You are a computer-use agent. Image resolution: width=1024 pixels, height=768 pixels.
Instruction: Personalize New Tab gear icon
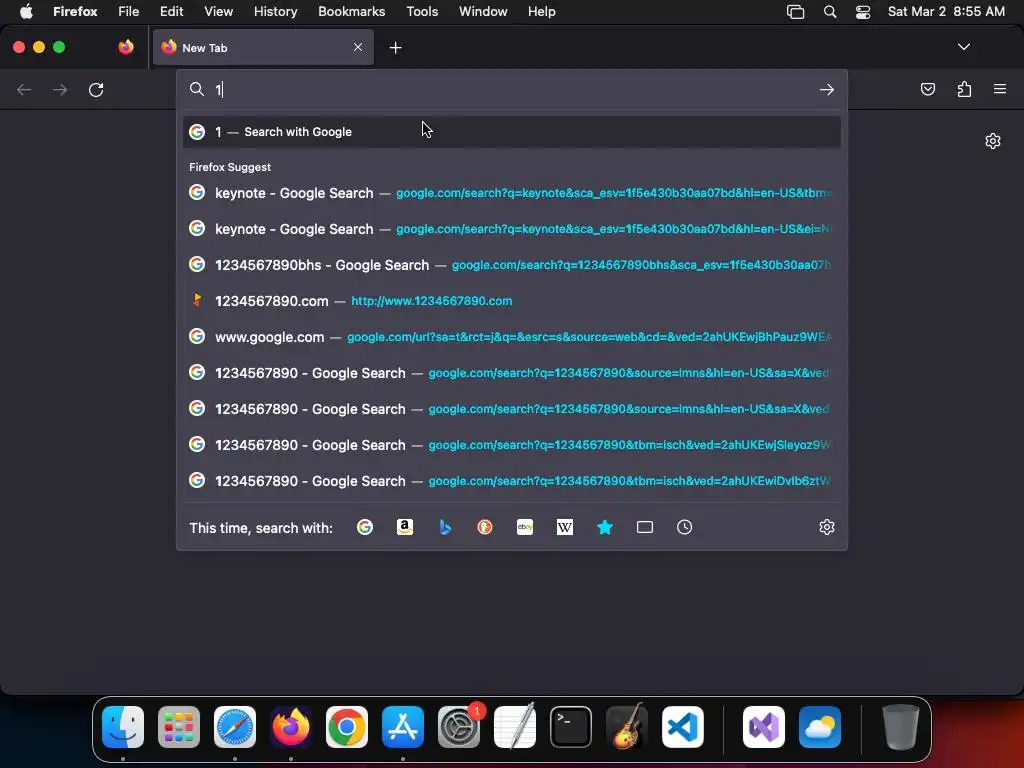click(993, 141)
